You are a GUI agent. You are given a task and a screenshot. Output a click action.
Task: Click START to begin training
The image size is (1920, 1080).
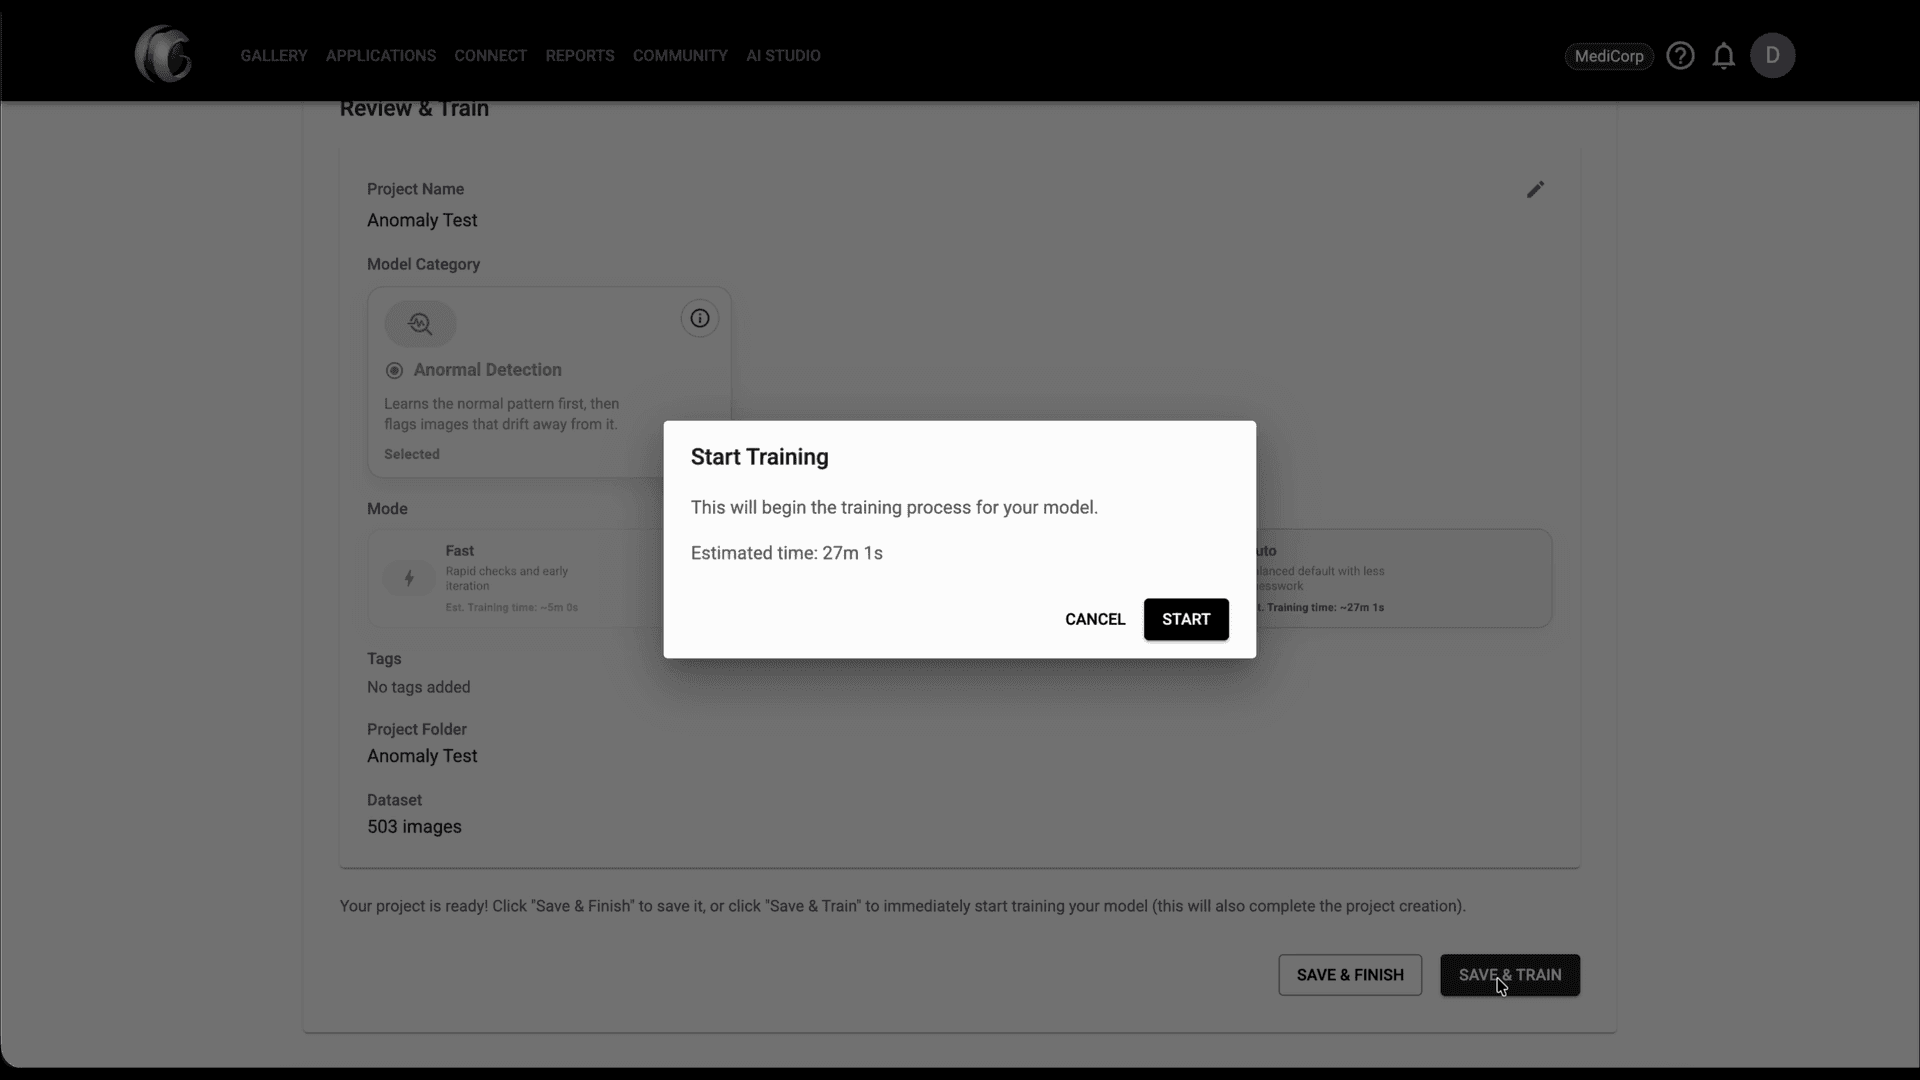[x=1186, y=619]
